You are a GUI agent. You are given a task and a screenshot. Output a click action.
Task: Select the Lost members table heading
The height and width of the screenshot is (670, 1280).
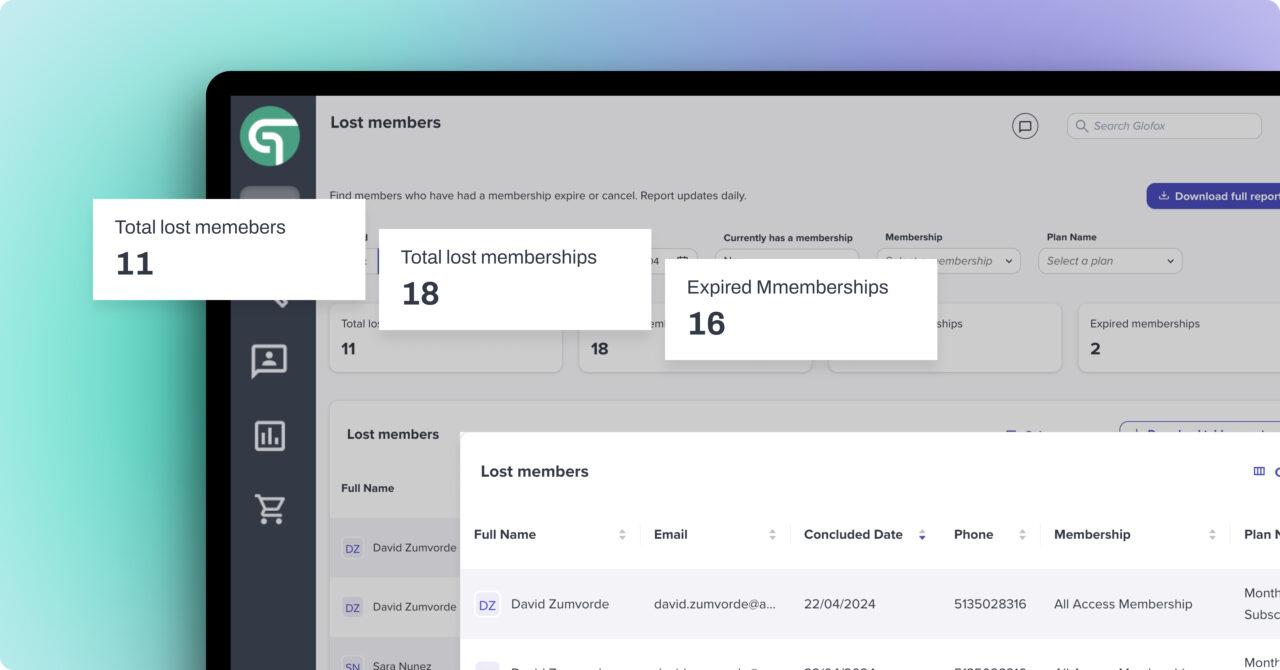534,470
